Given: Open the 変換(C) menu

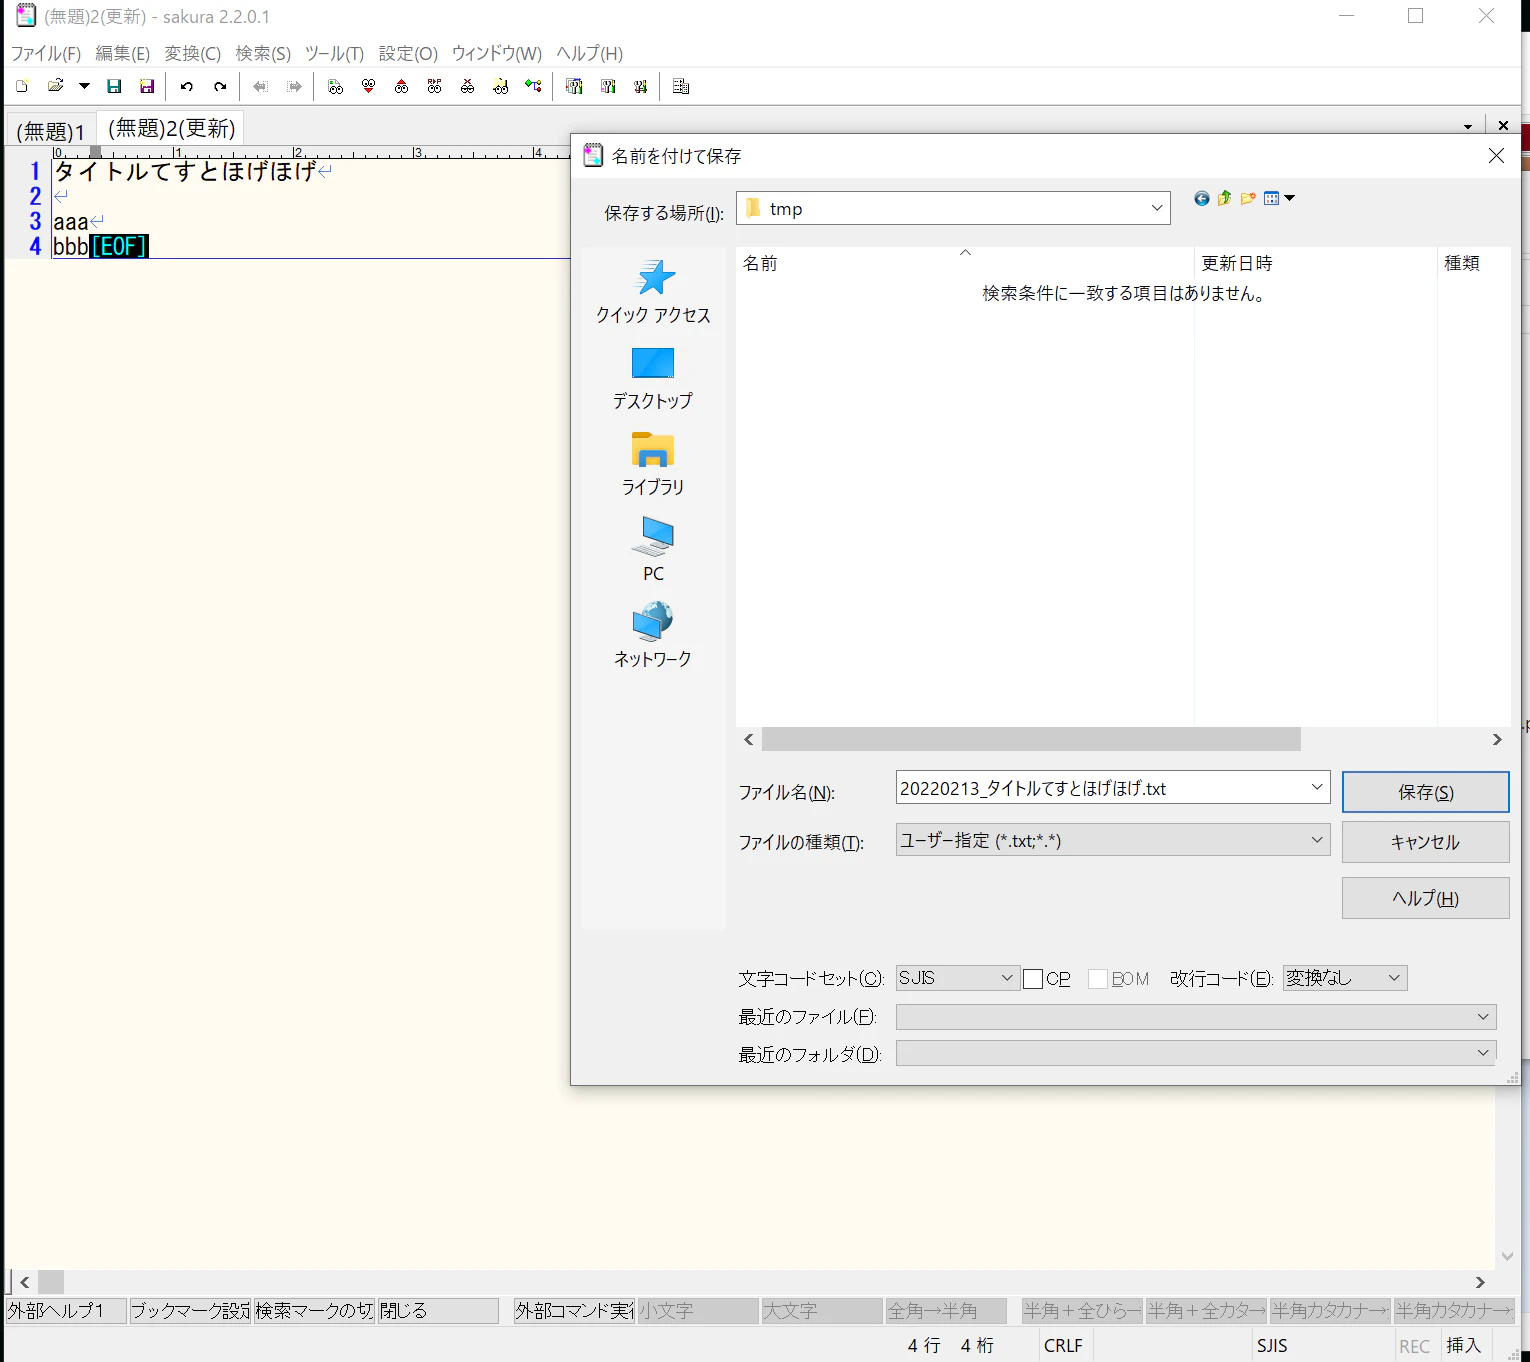Looking at the screenshot, I should point(193,53).
